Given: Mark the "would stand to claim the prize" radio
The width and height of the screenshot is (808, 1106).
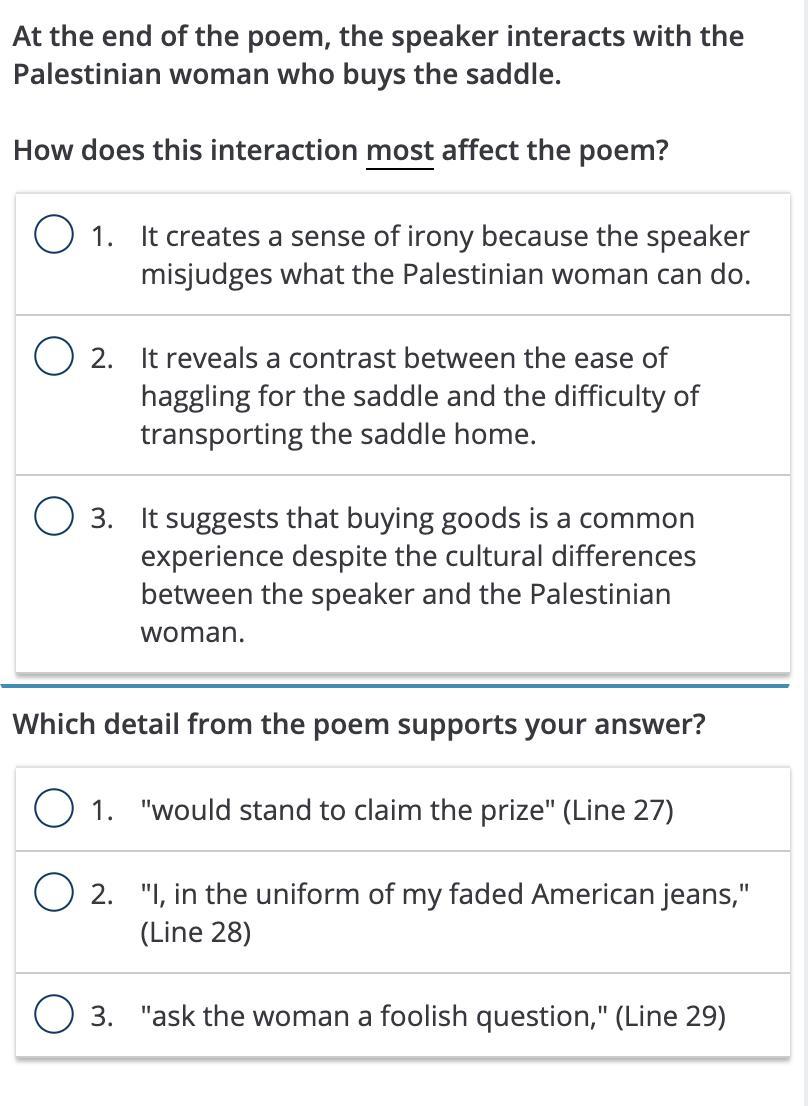Looking at the screenshot, I should [53, 810].
